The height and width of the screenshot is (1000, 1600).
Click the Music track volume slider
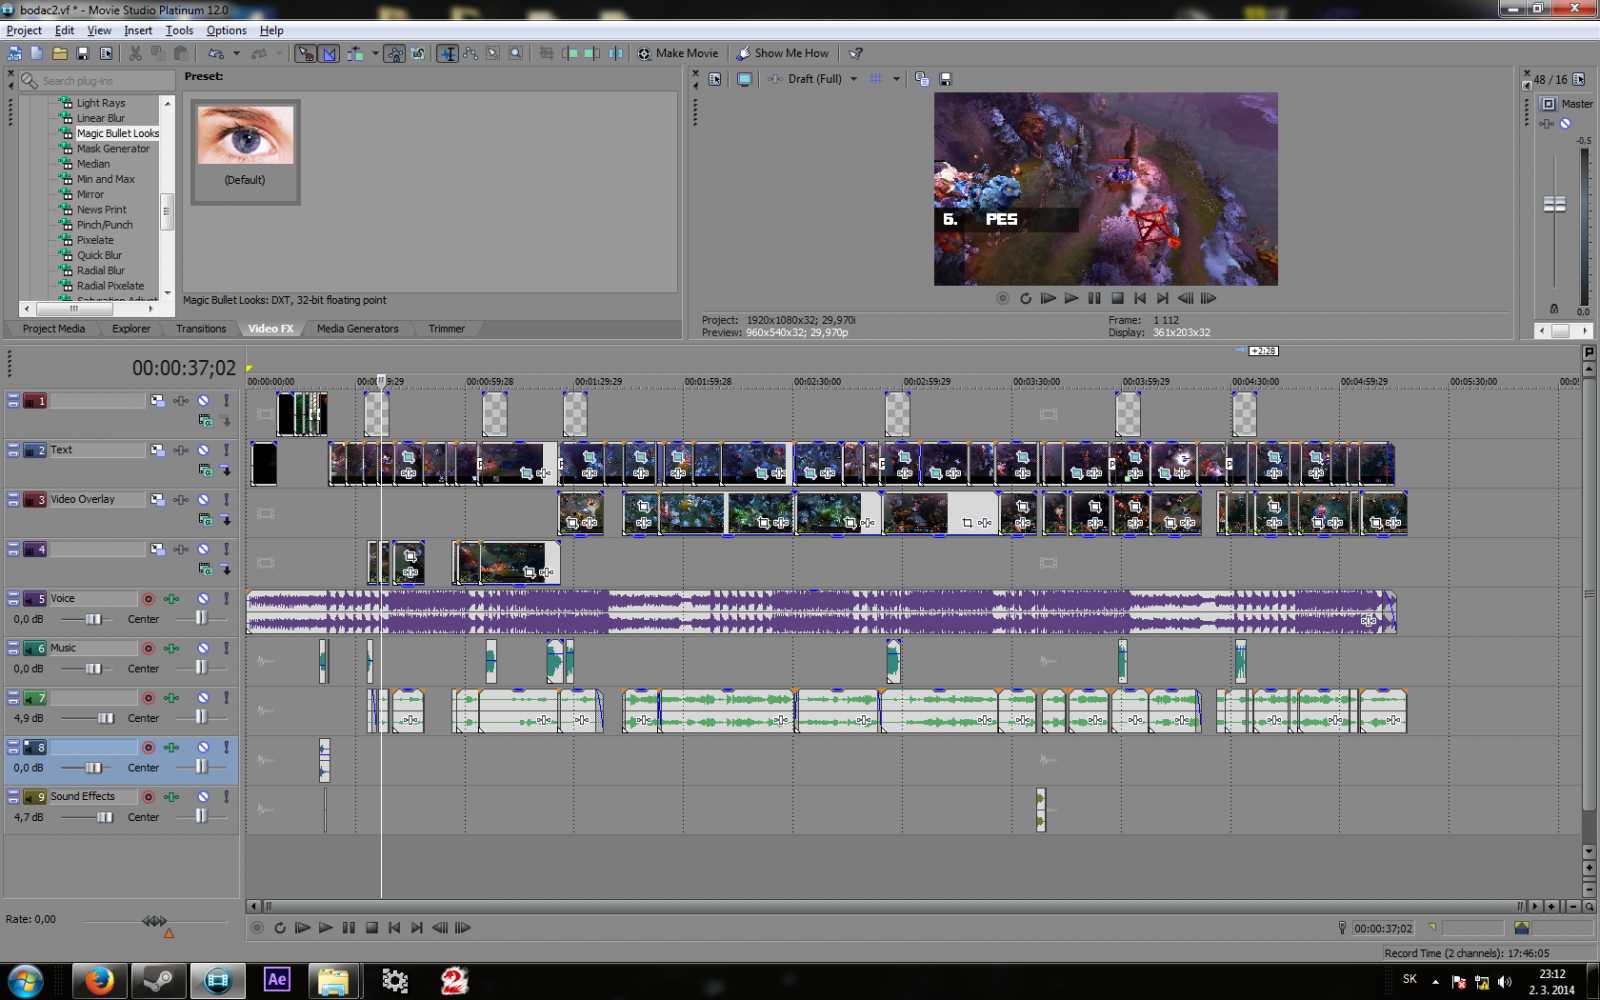click(x=93, y=669)
